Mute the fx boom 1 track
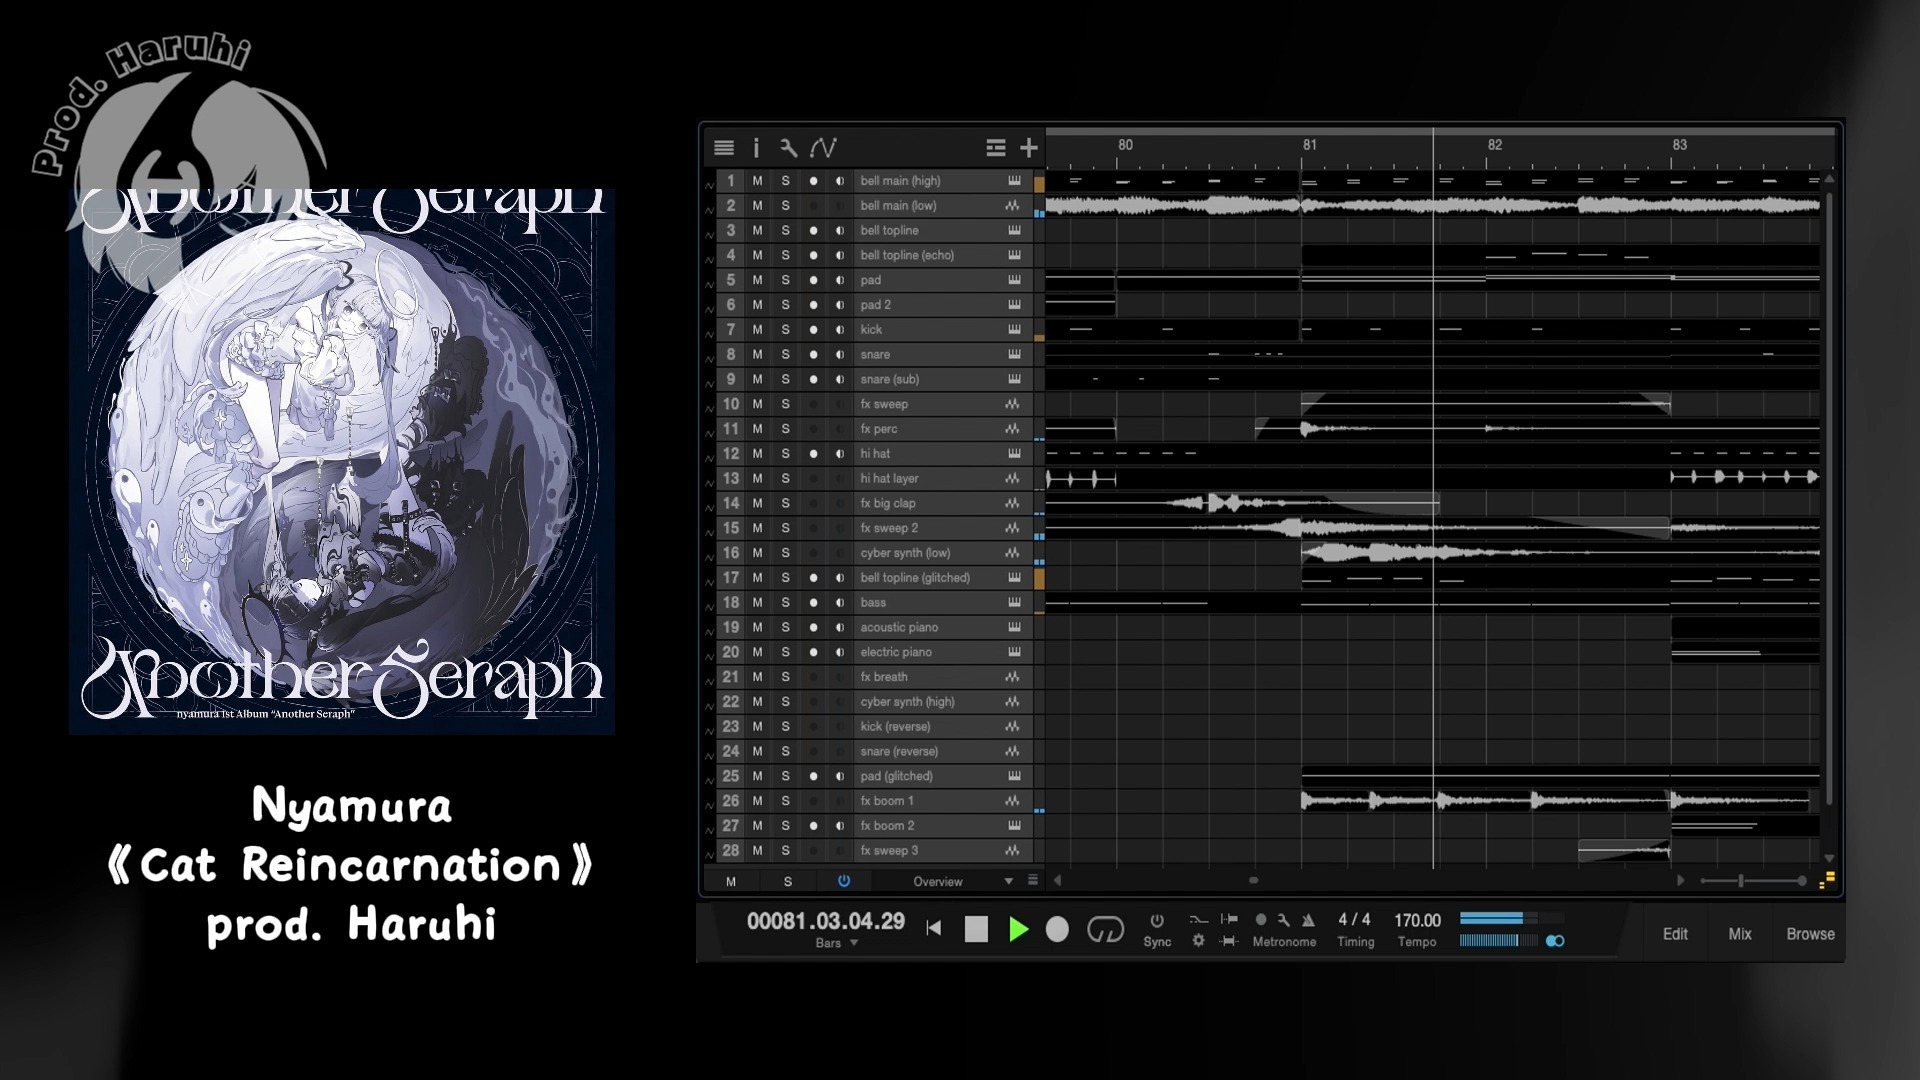 tap(758, 801)
